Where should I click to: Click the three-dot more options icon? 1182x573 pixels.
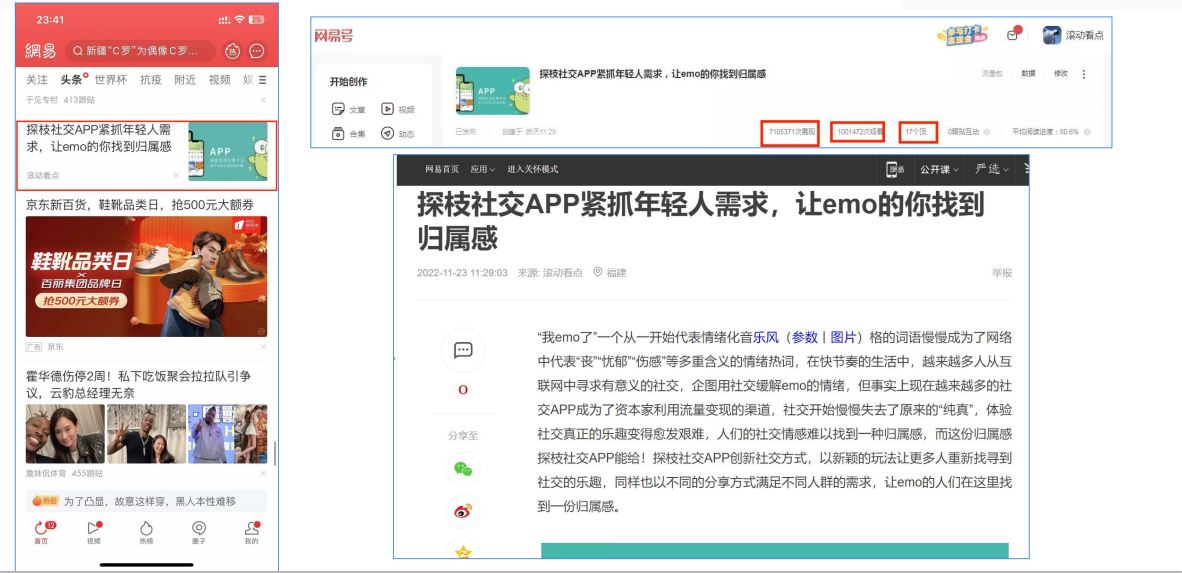tap(1083, 74)
